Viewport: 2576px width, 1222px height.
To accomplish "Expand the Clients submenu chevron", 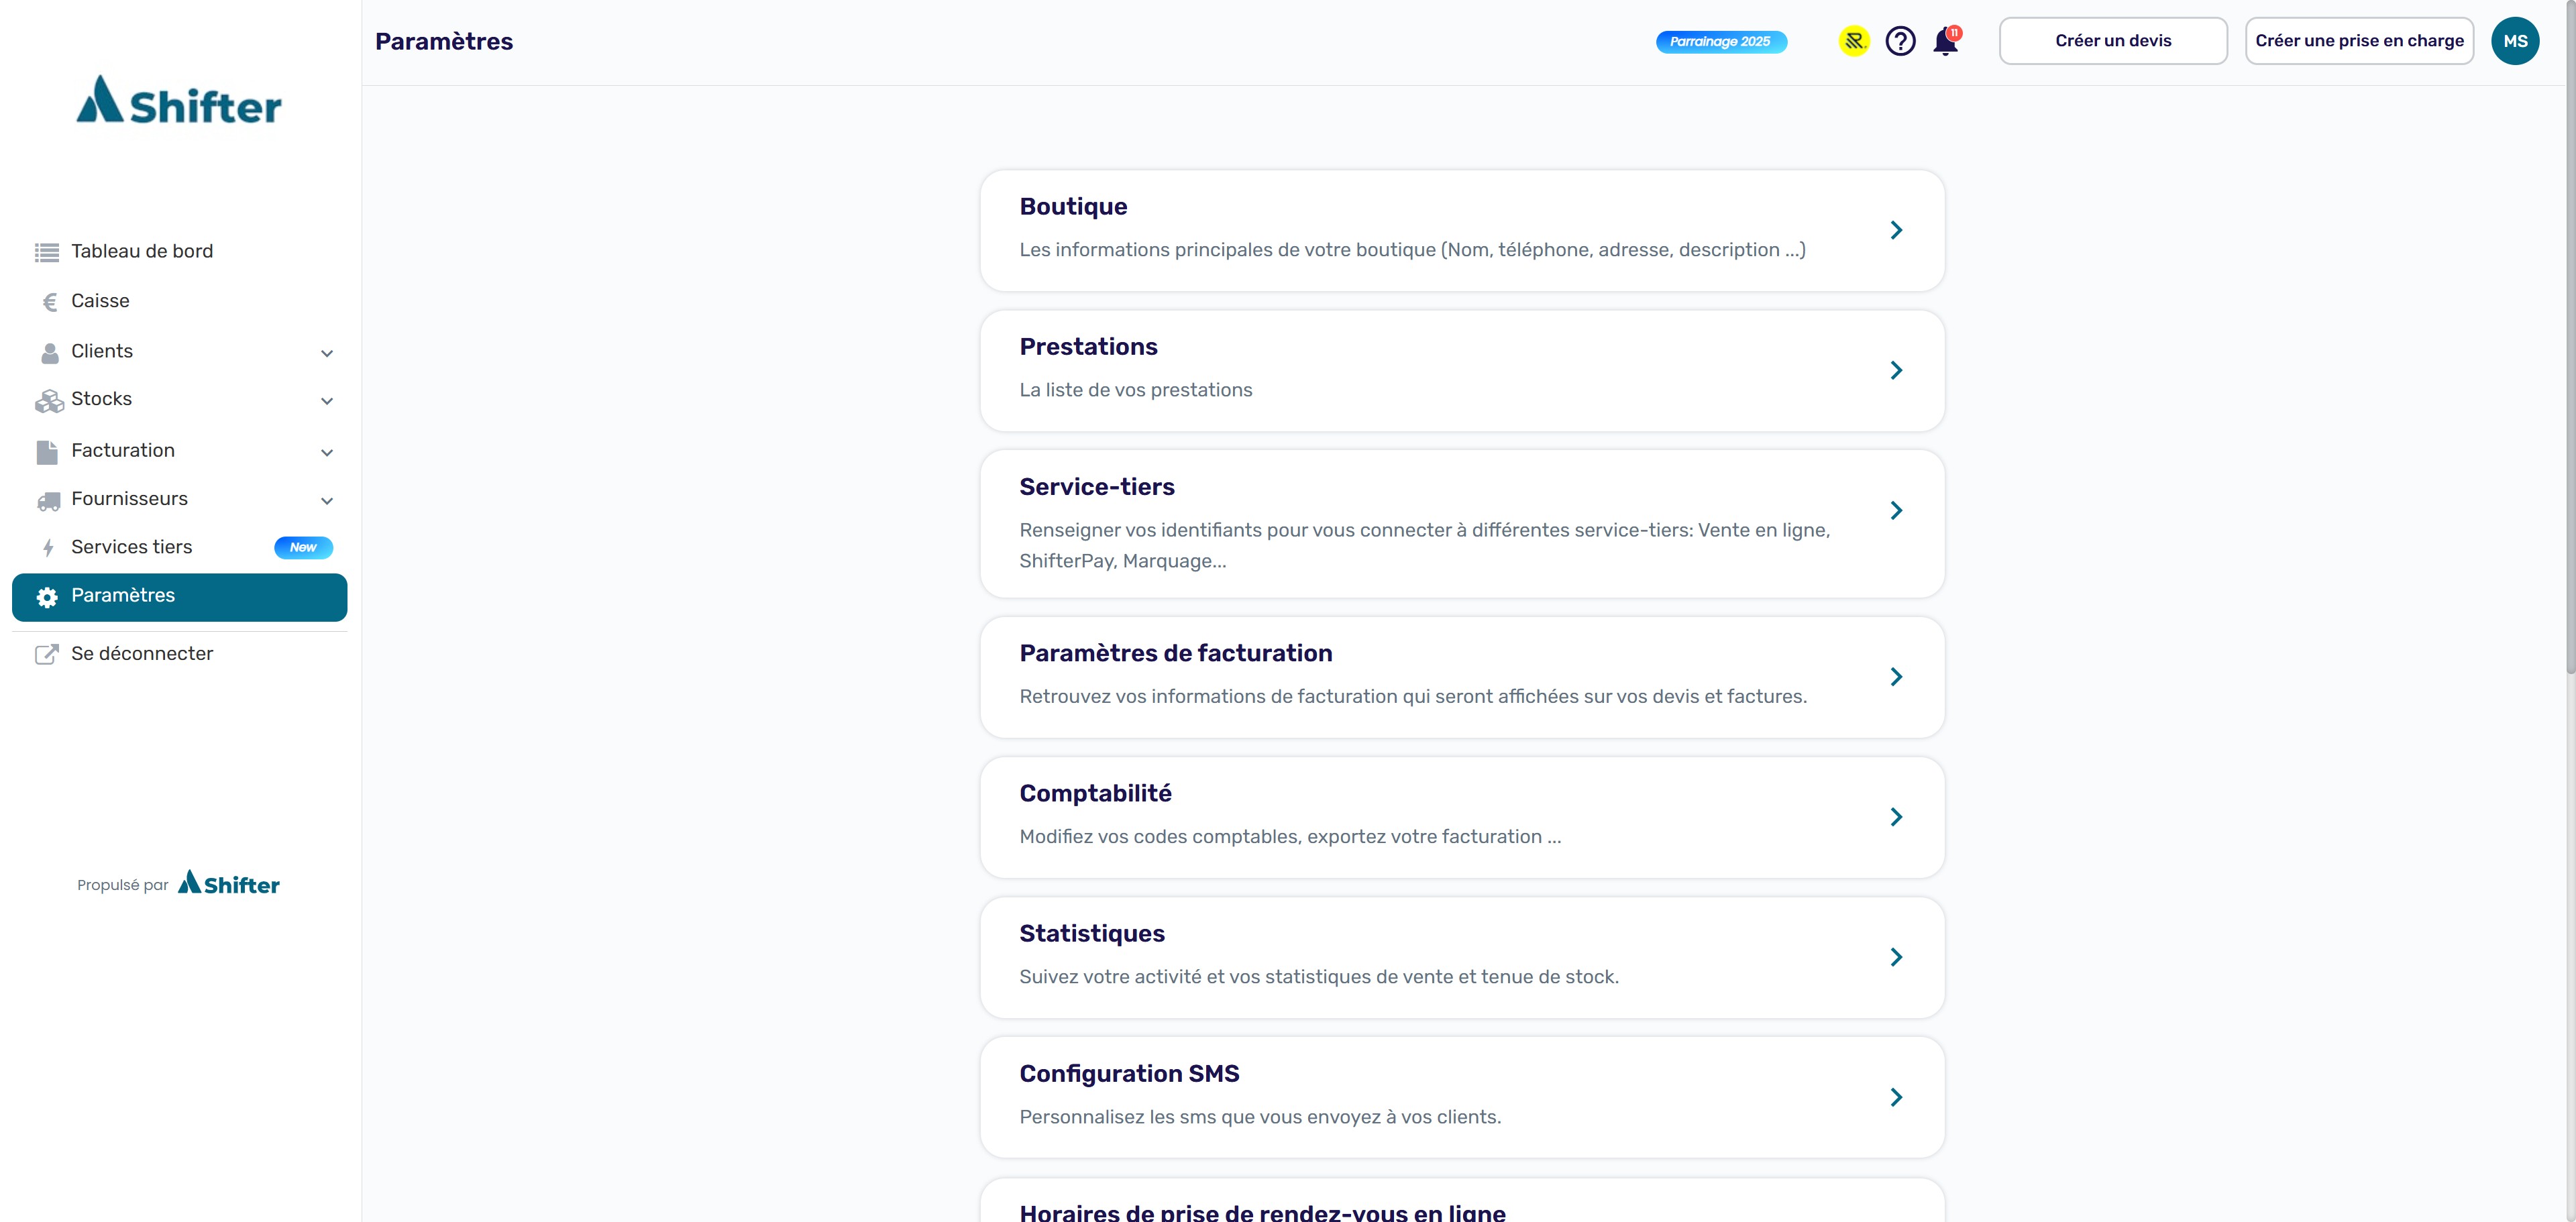I will [326, 353].
